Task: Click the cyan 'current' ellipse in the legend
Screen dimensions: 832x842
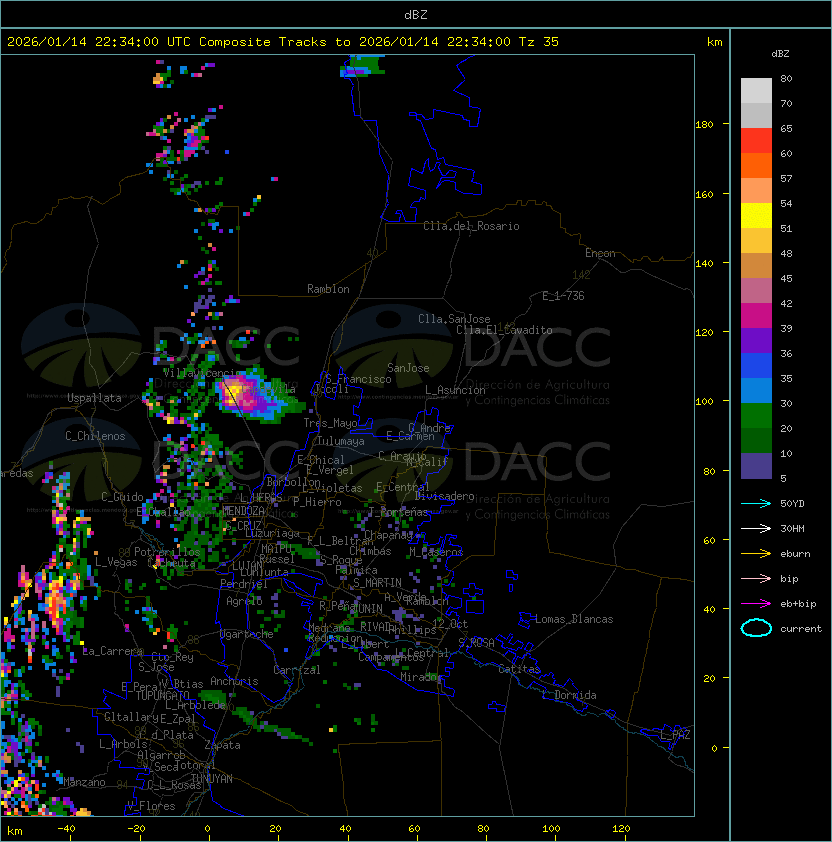Action: 756,628
